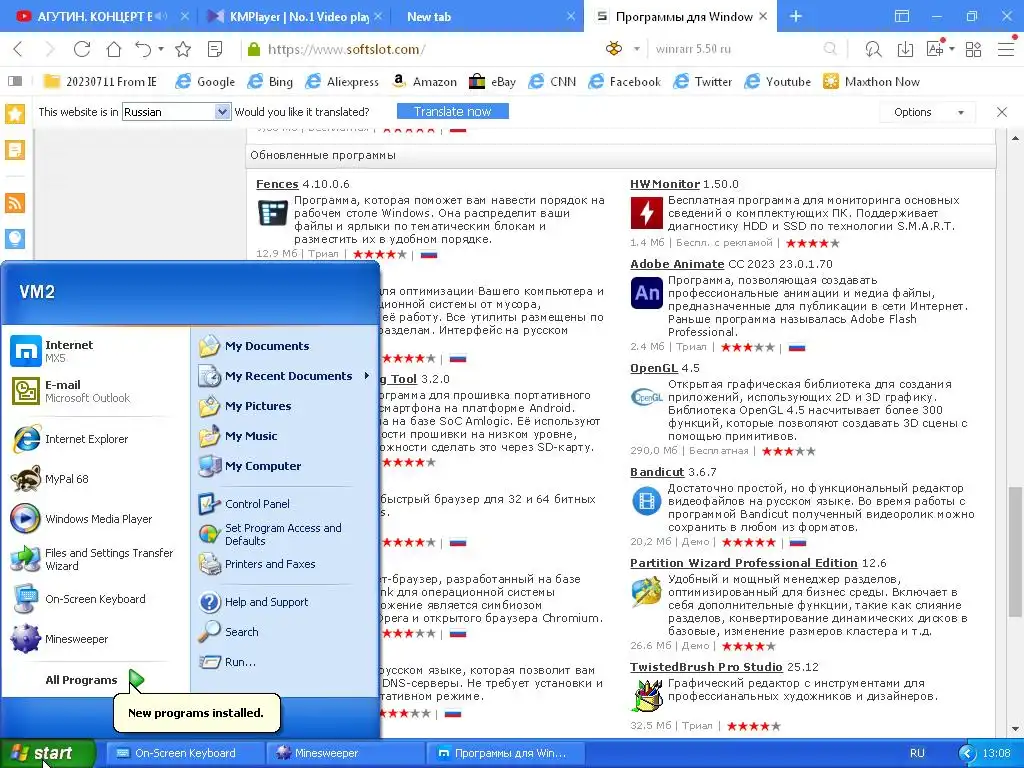Focus the address bar with softslot.com
This screenshot has width=1024, height=768.
pyautogui.click(x=418, y=49)
